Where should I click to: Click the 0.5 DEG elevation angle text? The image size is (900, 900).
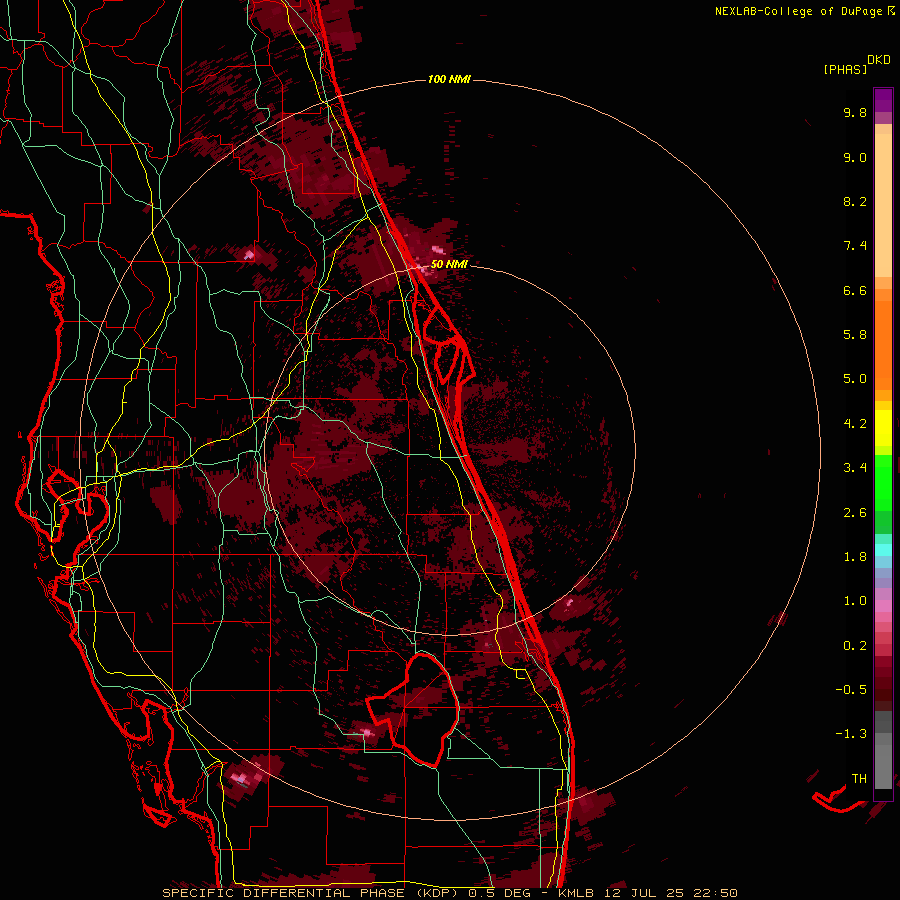click(497, 893)
